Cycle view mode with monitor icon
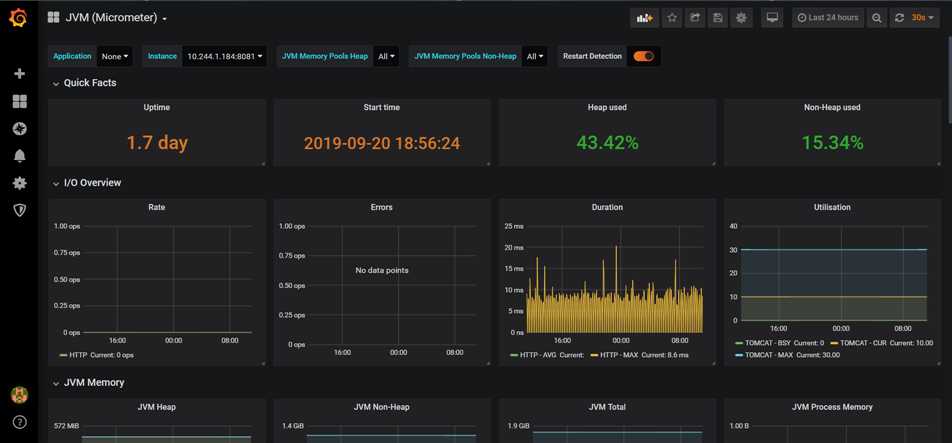This screenshot has width=952, height=443. 772,18
